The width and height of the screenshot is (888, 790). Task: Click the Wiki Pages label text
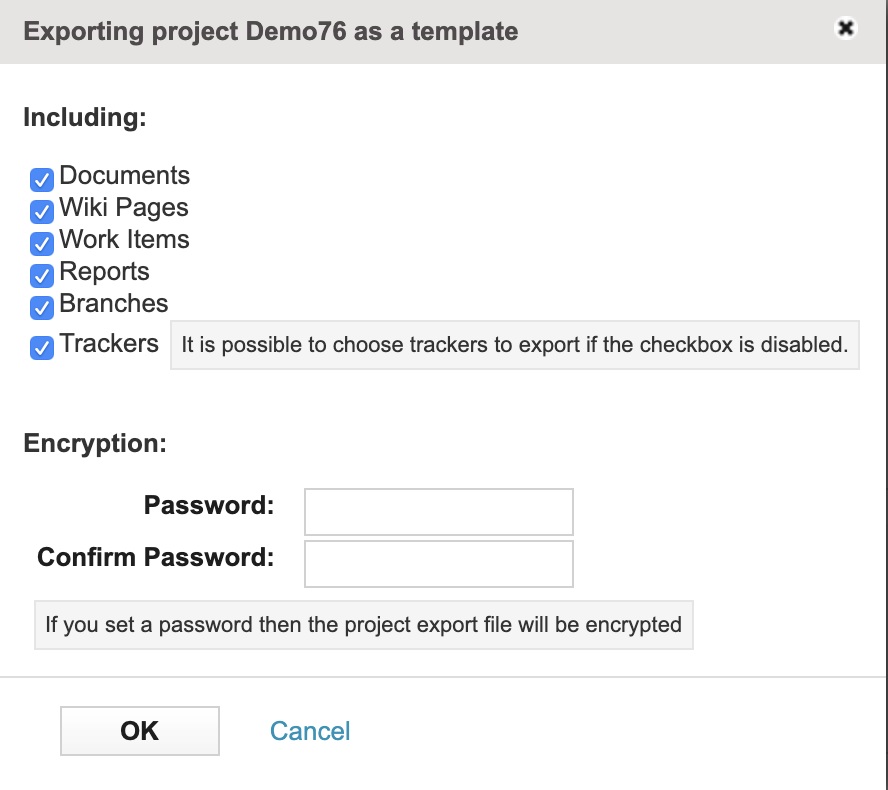(124, 208)
